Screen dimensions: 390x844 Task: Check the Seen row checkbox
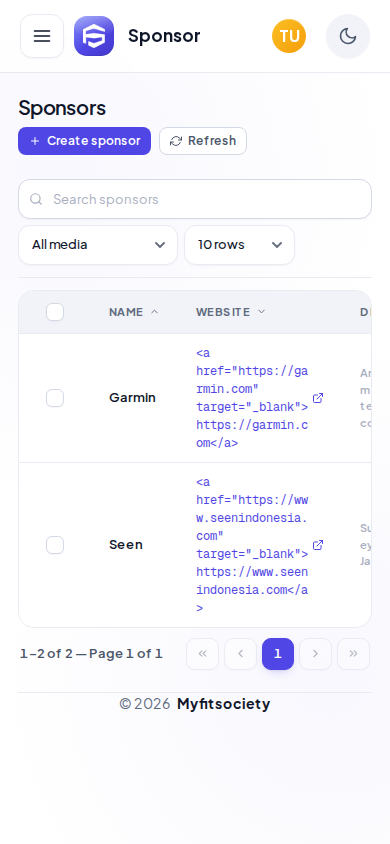(x=55, y=545)
